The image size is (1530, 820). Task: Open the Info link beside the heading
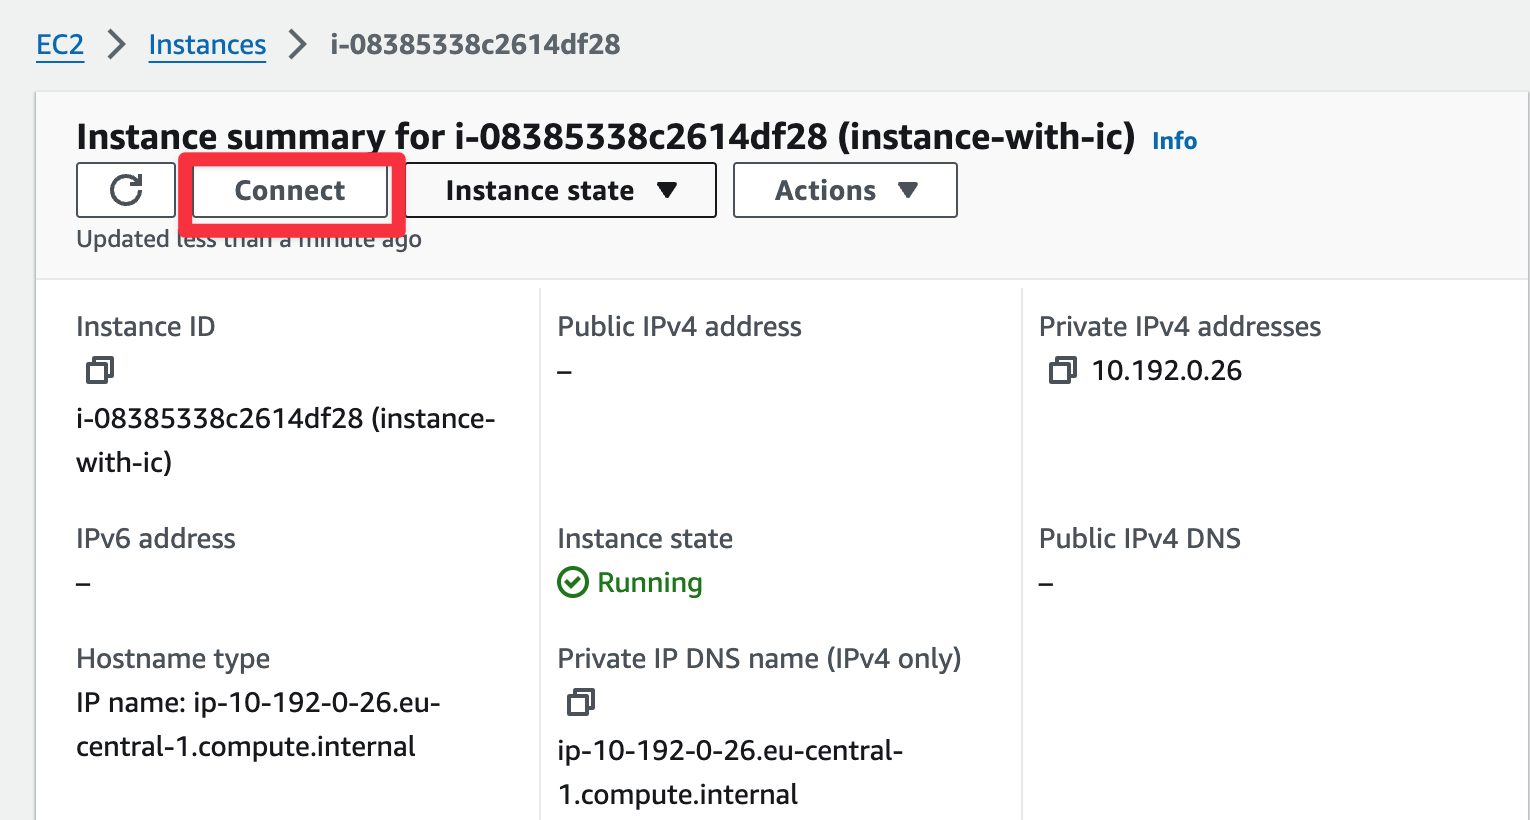(x=1174, y=141)
